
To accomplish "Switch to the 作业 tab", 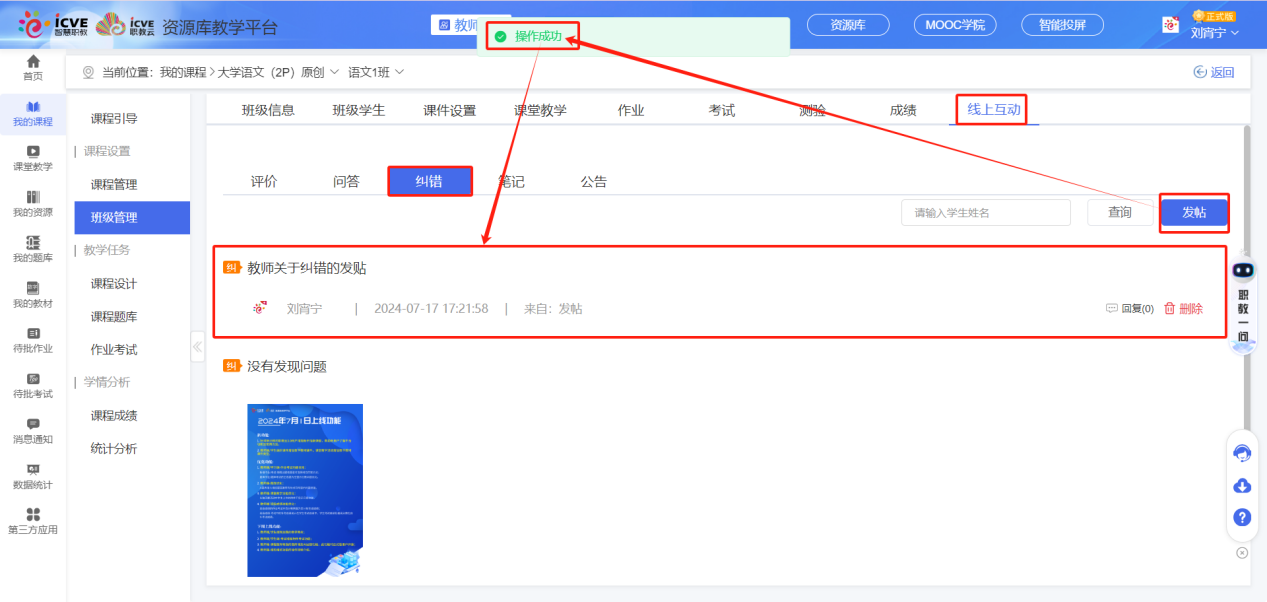I will (631, 110).
